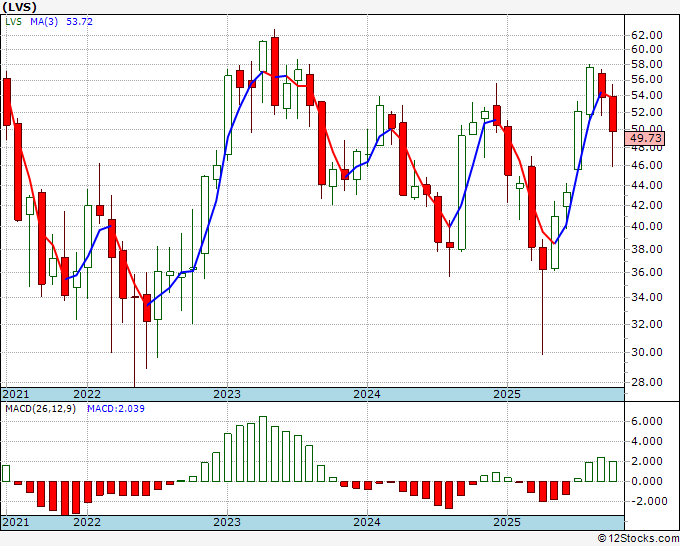The width and height of the screenshot is (680, 546).
Task: Click the 44.00 price axis label
Action: coord(647,185)
